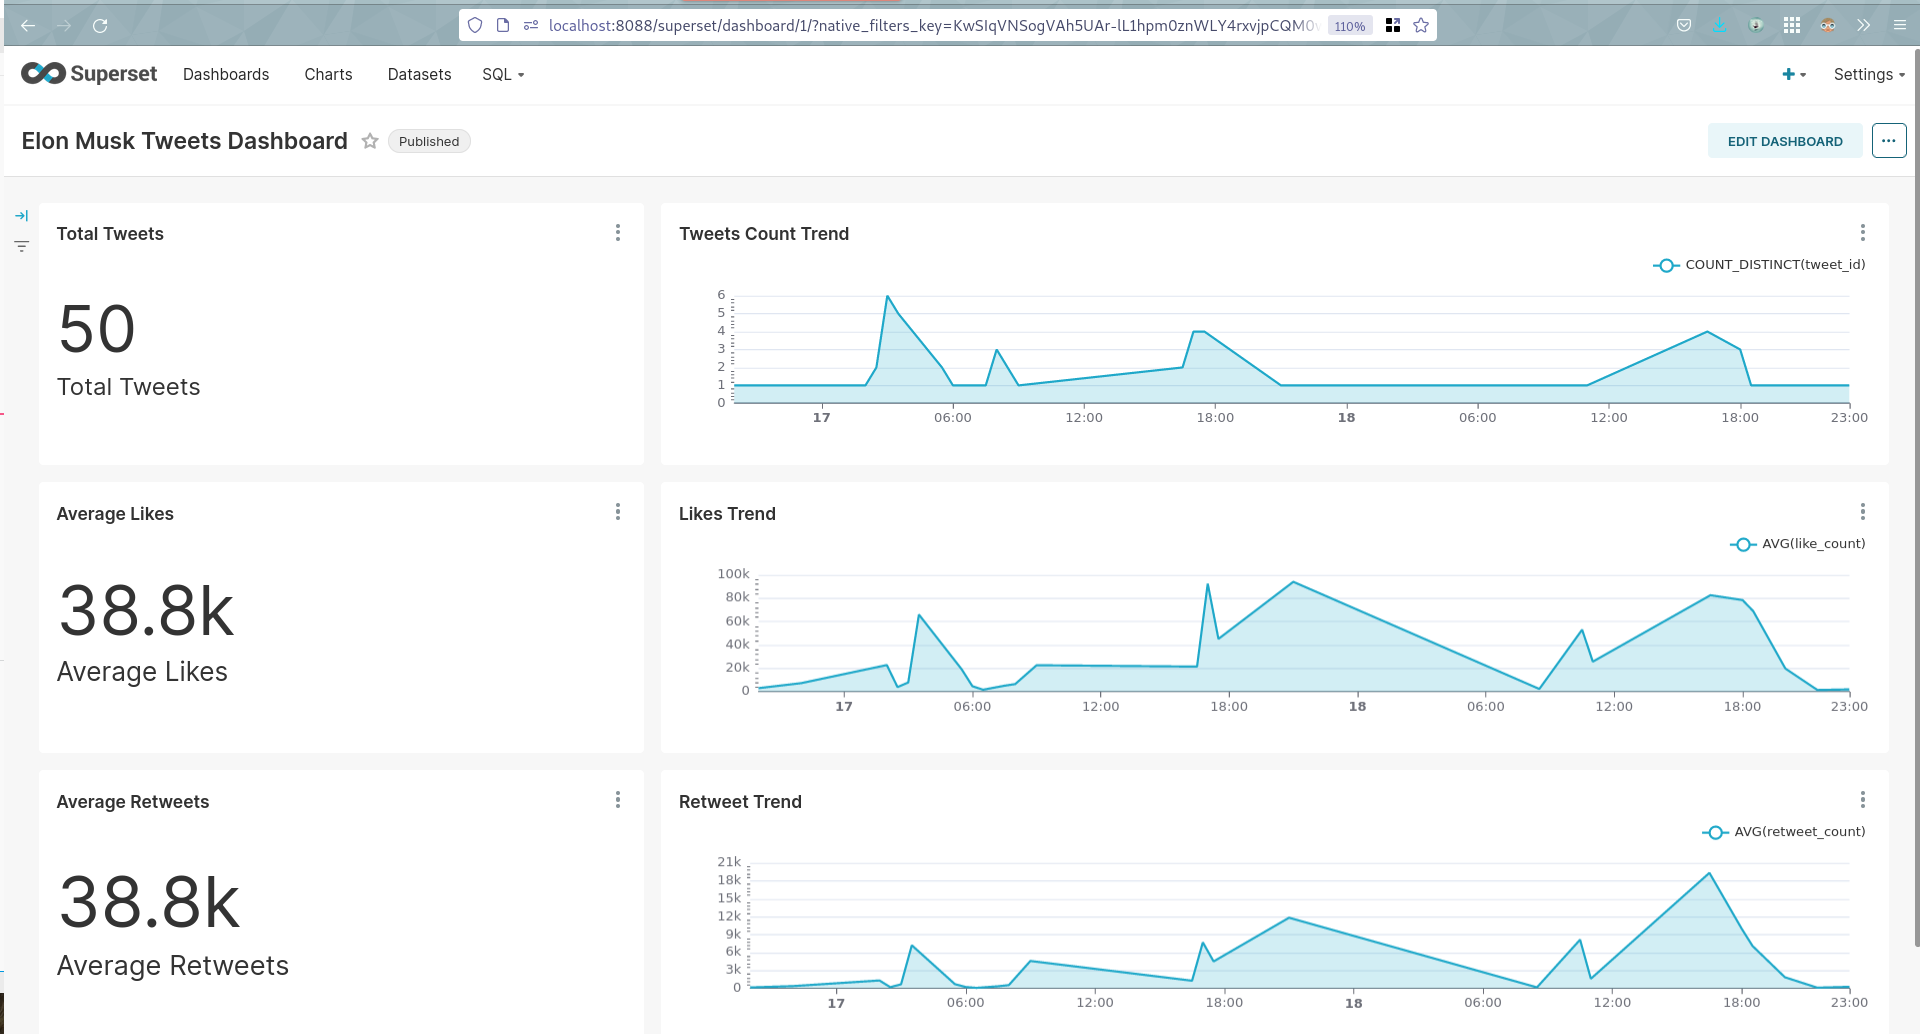This screenshot has width=1920, height=1034.
Task: Click the shield tracking protection icon
Action: pyautogui.click(x=475, y=25)
